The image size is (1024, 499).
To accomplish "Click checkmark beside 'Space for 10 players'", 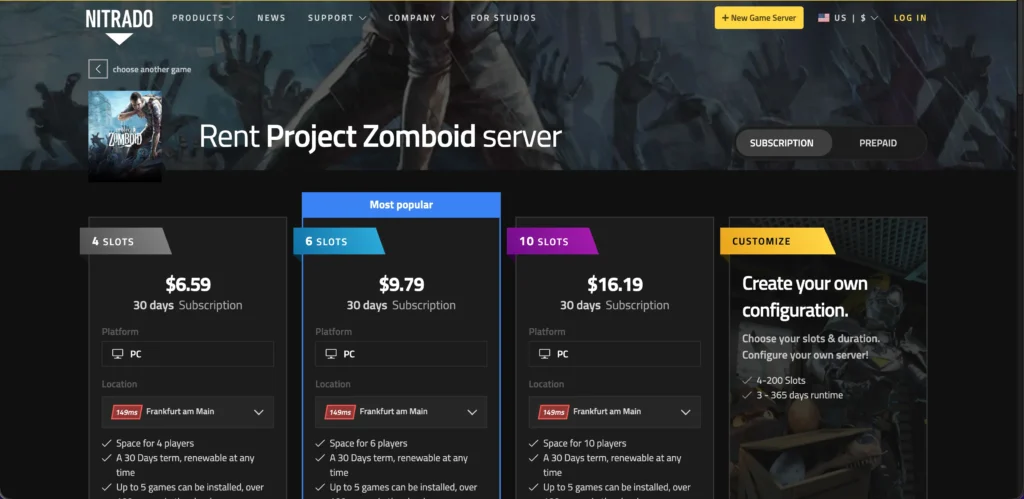I will coord(534,443).
